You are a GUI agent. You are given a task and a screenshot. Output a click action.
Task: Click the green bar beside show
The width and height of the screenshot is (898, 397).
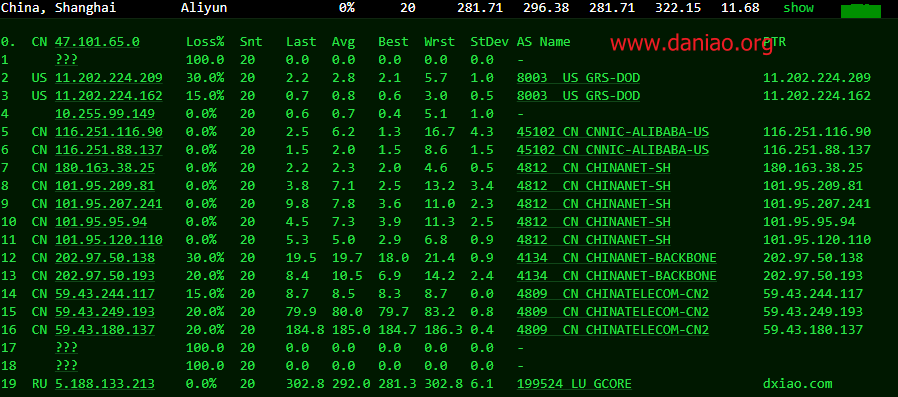click(860, 10)
